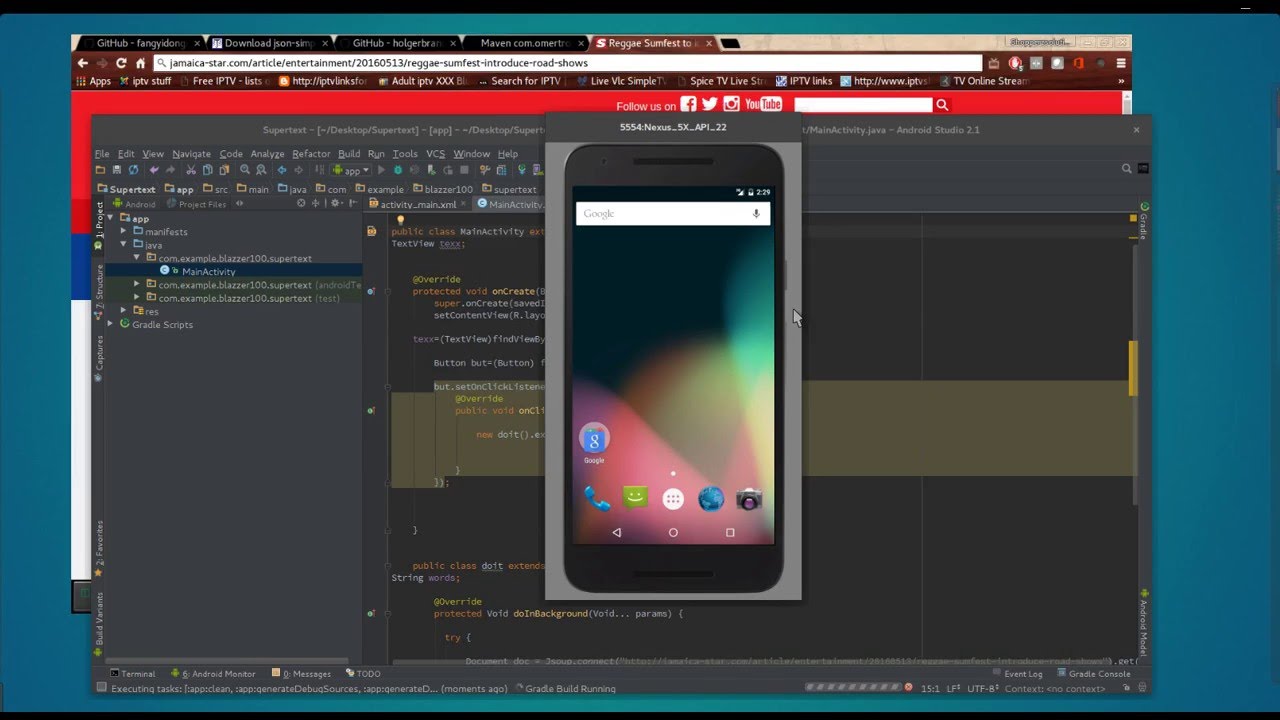Click the Save All toolbar icon
This screenshot has width=1280, height=720.
[x=117, y=170]
